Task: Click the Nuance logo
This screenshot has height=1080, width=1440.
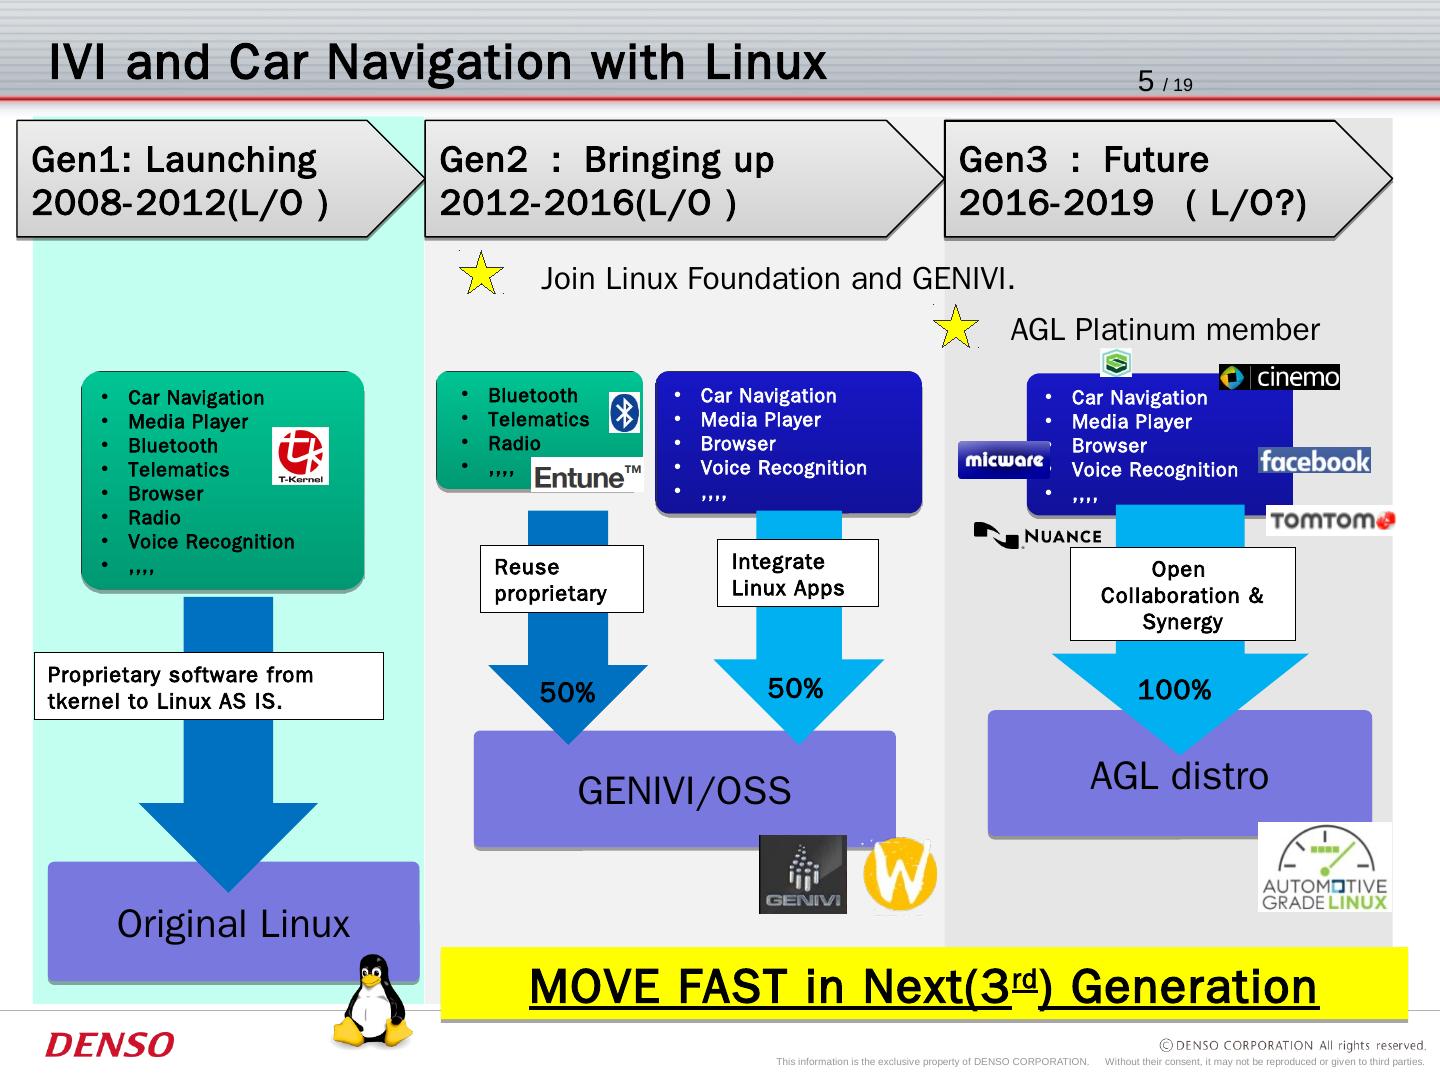Action: coord(1037,536)
